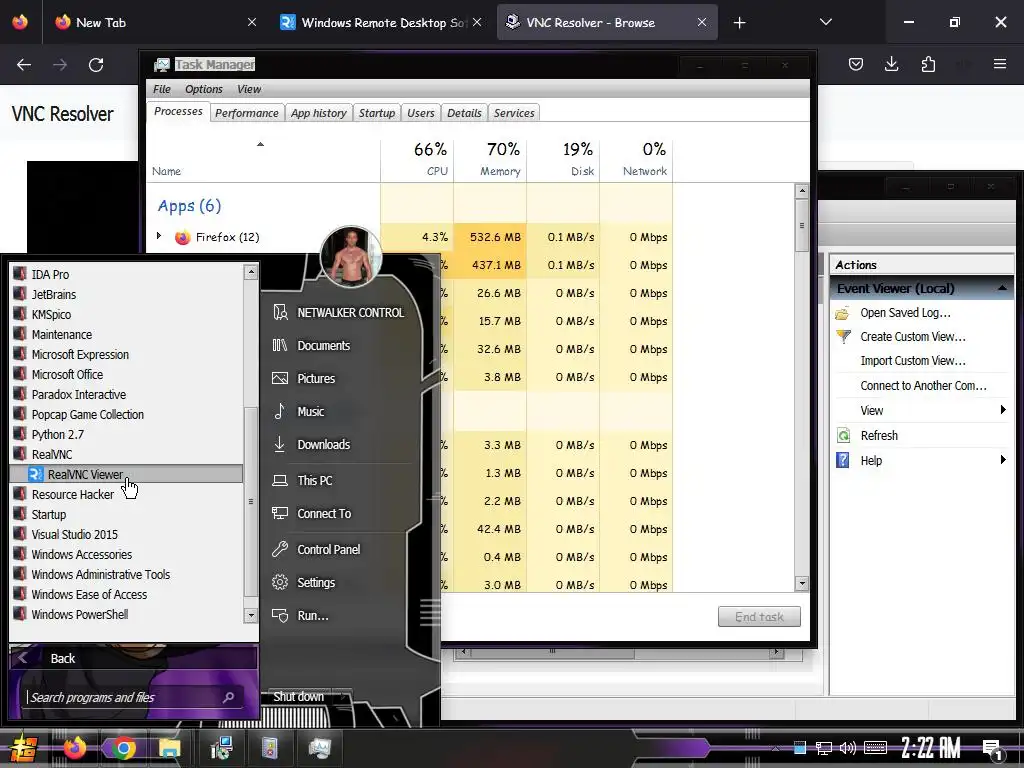Expand Visual Studio 2015 folder
This screenshot has width=1024, height=768.
coord(74,534)
